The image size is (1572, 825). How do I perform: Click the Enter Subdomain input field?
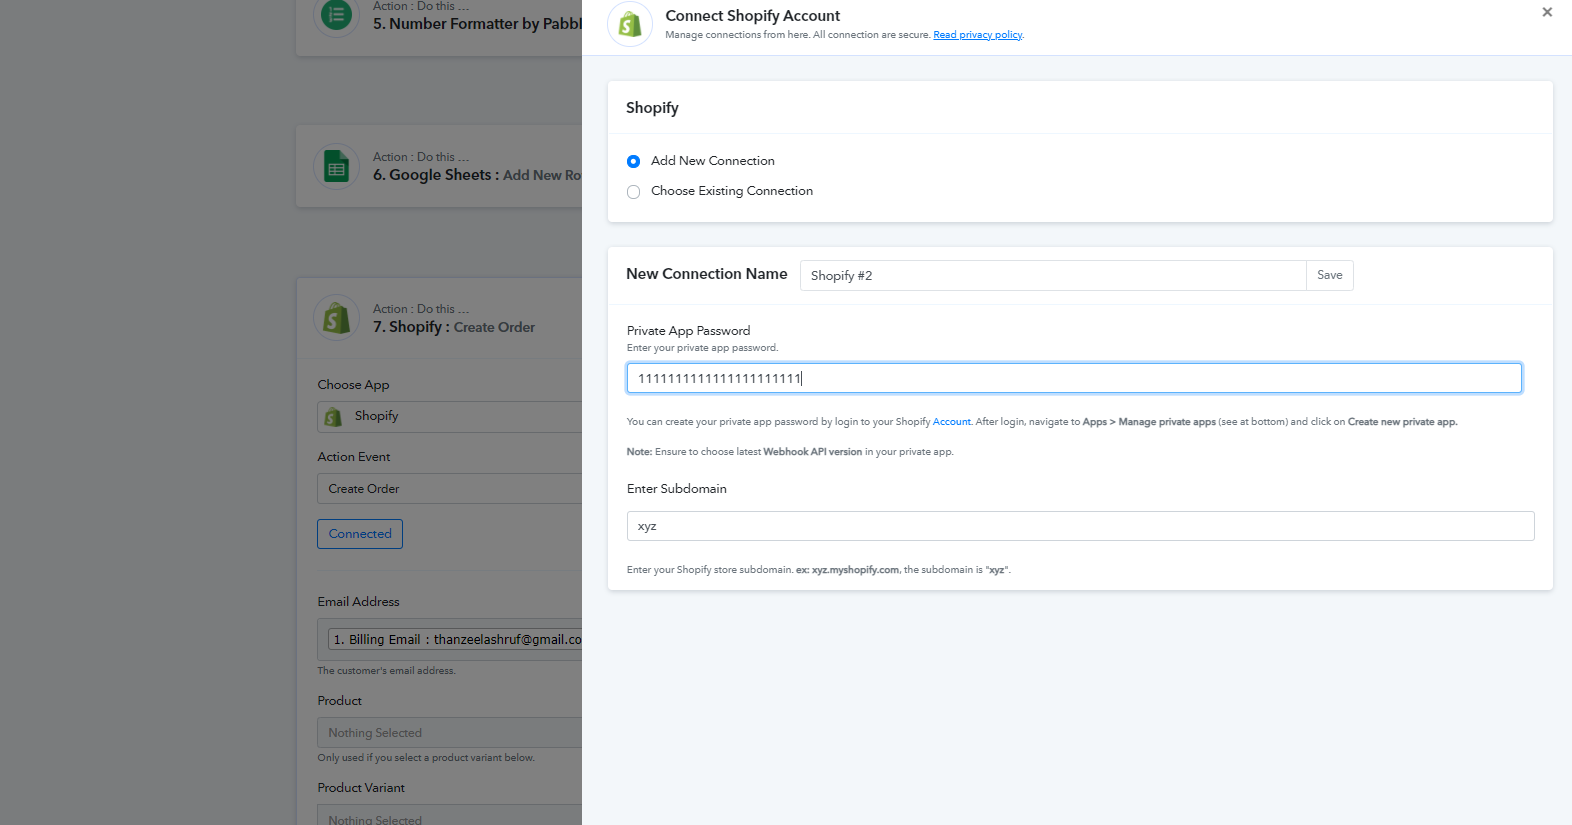coord(1080,526)
